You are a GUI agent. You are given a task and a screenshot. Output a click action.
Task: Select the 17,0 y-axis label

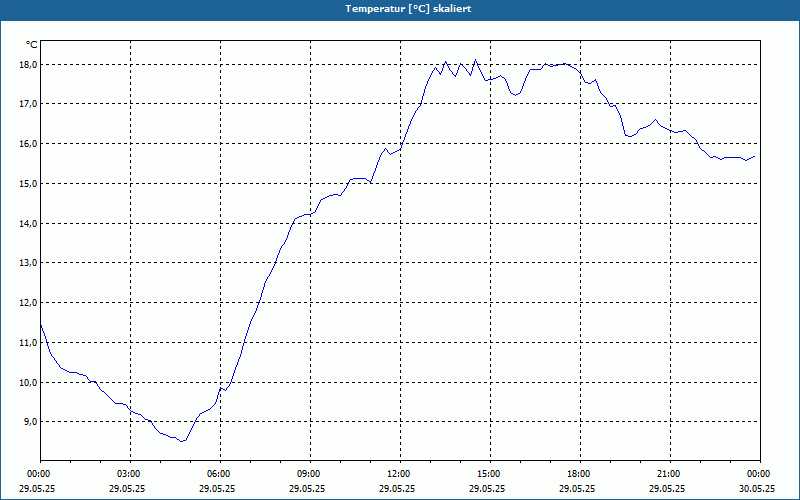(28, 104)
